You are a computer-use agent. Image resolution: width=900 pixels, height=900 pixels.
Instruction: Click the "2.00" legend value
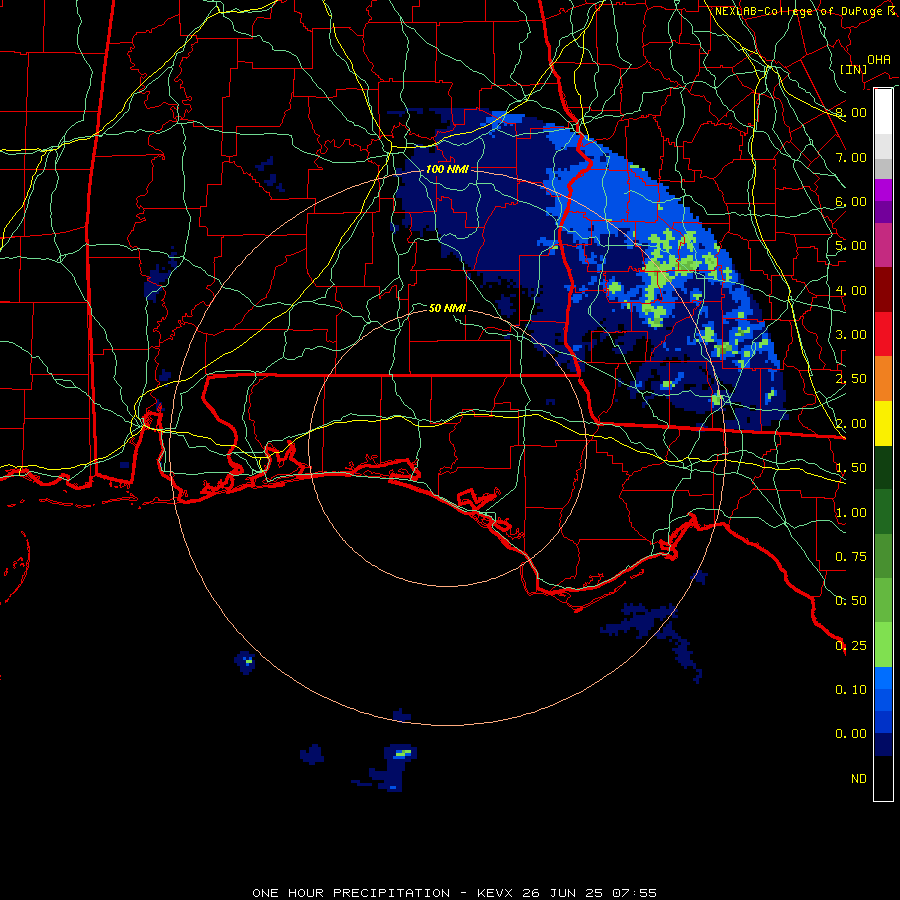click(851, 424)
